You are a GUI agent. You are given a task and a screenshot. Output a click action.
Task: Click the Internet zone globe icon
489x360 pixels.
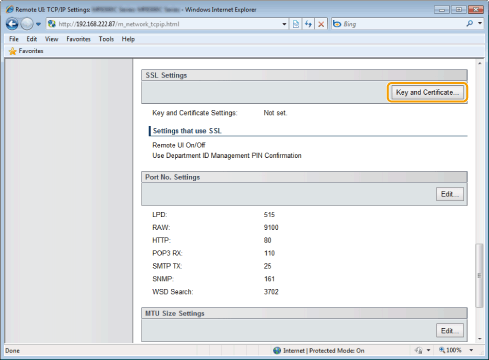(x=277, y=350)
